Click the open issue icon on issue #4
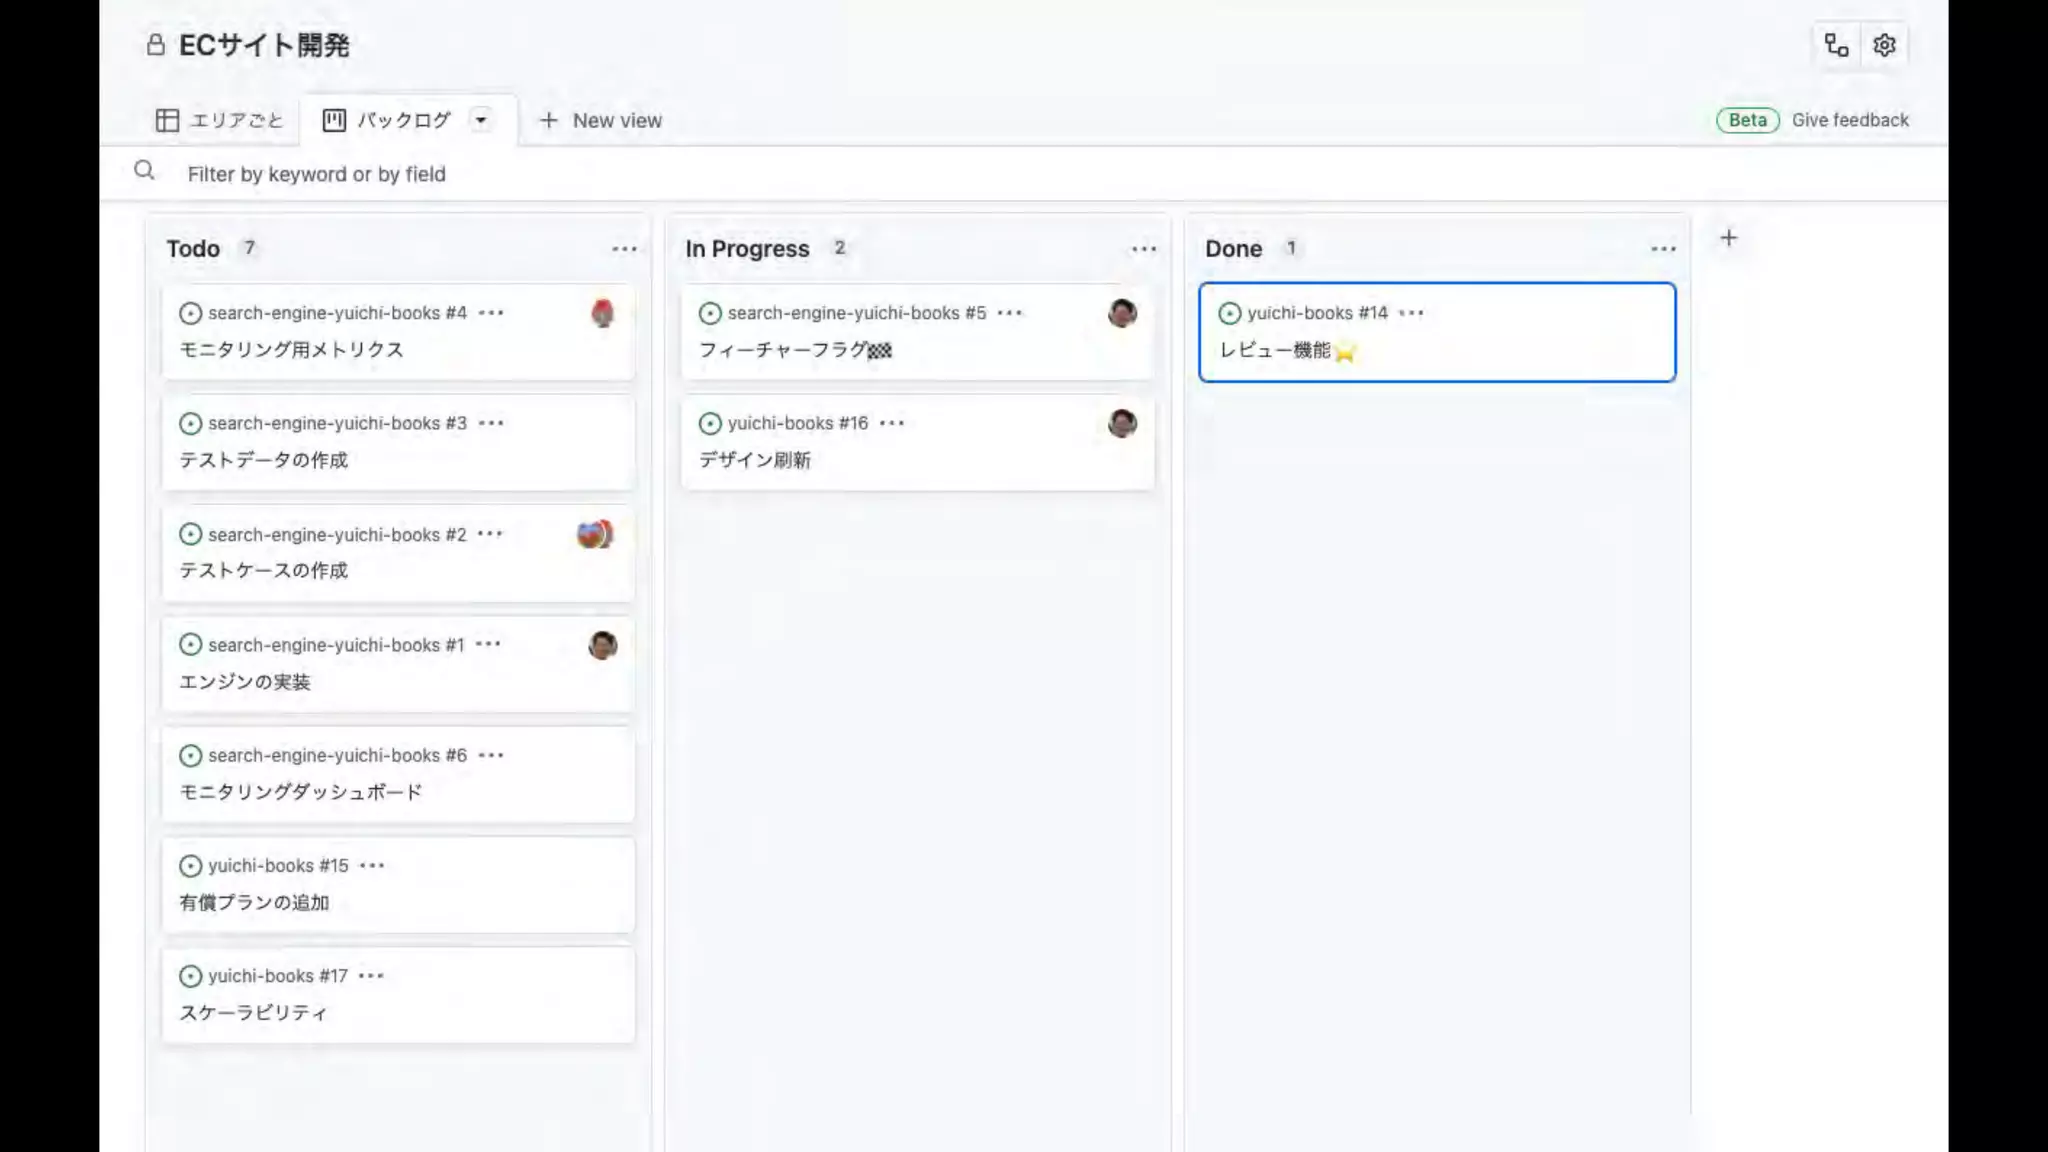This screenshot has height=1152, width=2048. (190, 313)
